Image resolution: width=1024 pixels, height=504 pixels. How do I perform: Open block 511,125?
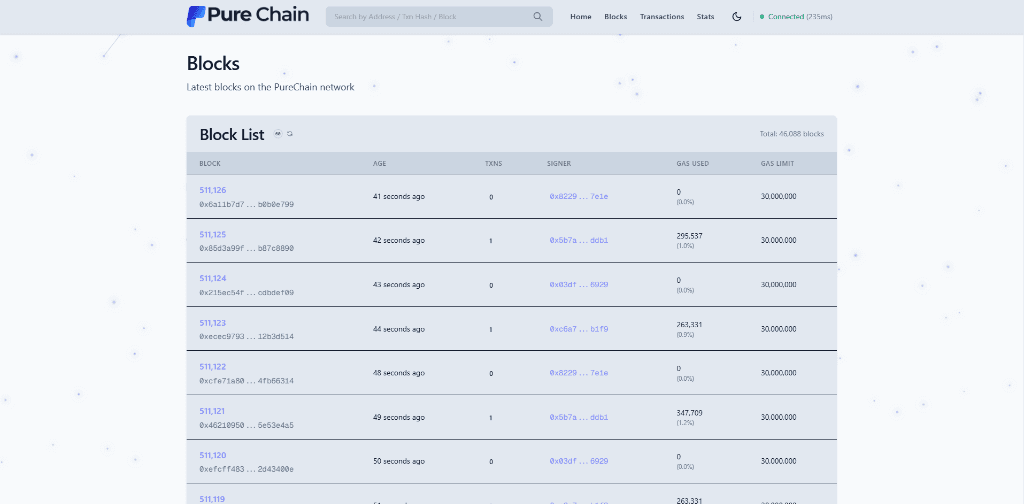(213, 234)
